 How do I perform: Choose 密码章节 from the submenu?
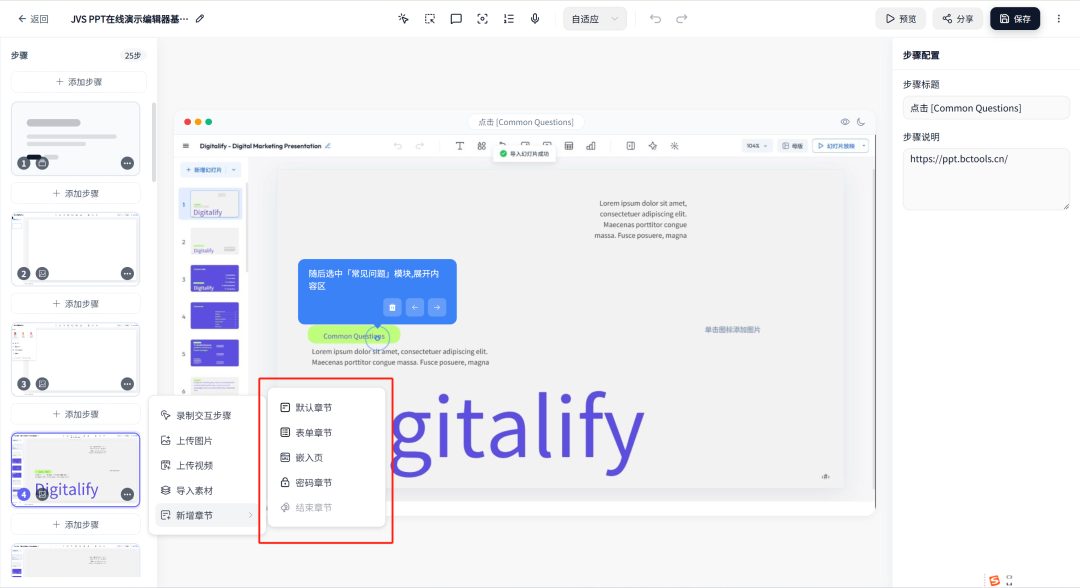coord(326,483)
